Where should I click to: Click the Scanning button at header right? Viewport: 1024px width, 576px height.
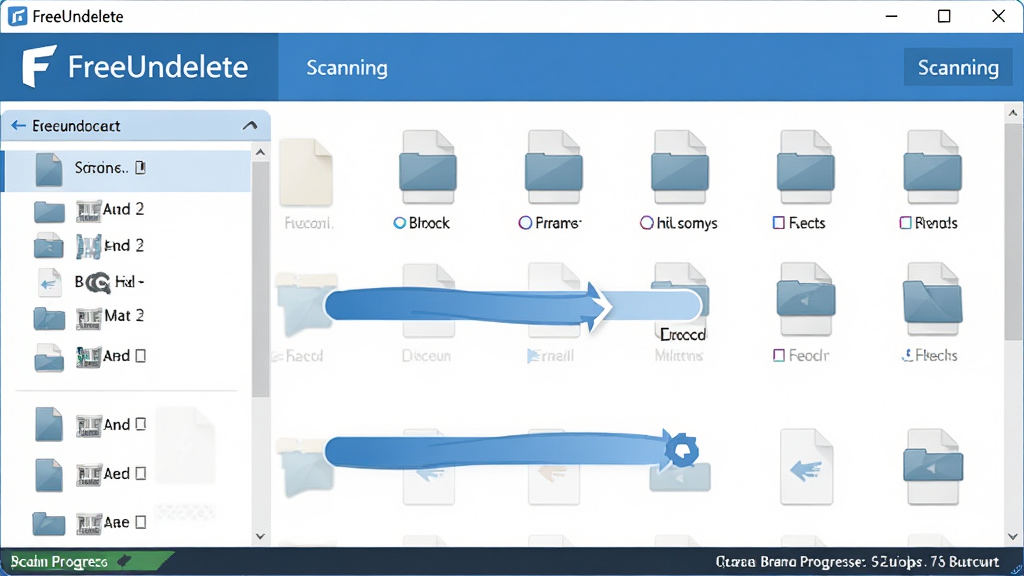click(x=958, y=67)
